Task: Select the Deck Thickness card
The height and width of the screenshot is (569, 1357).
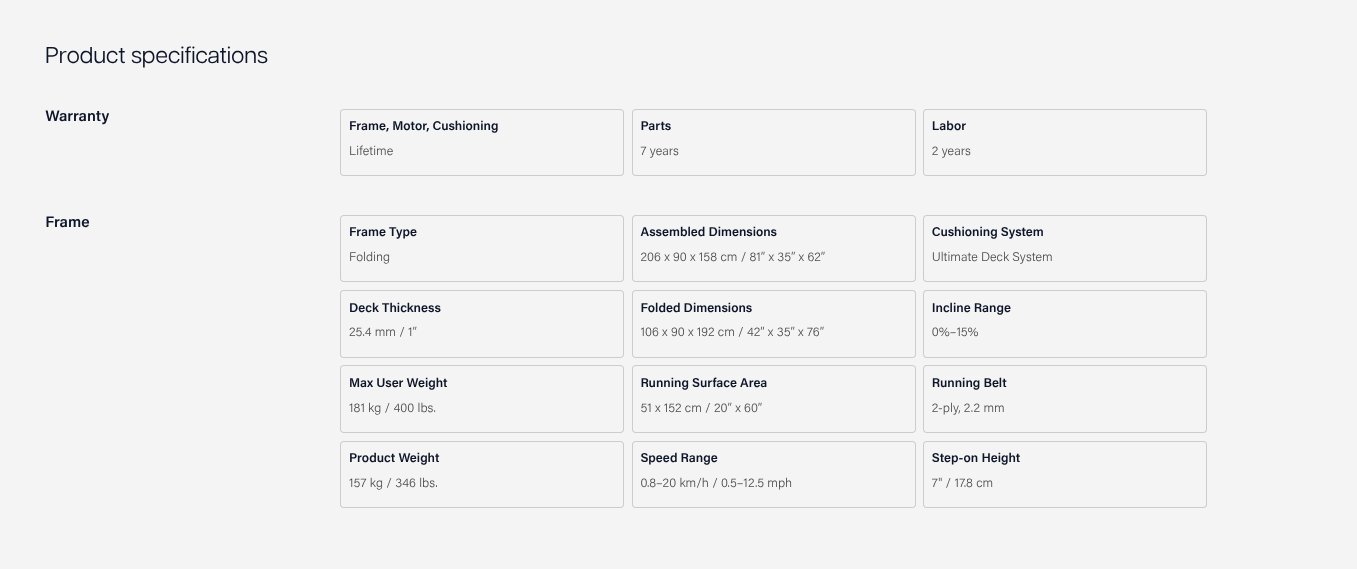Action: [x=481, y=323]
